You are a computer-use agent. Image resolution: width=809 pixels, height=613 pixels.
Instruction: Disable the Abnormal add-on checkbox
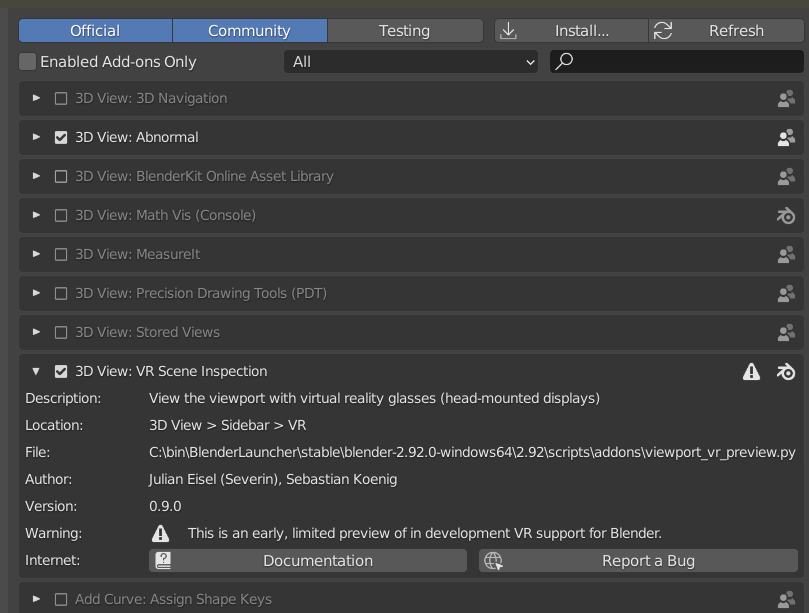(x=62, y=137)
